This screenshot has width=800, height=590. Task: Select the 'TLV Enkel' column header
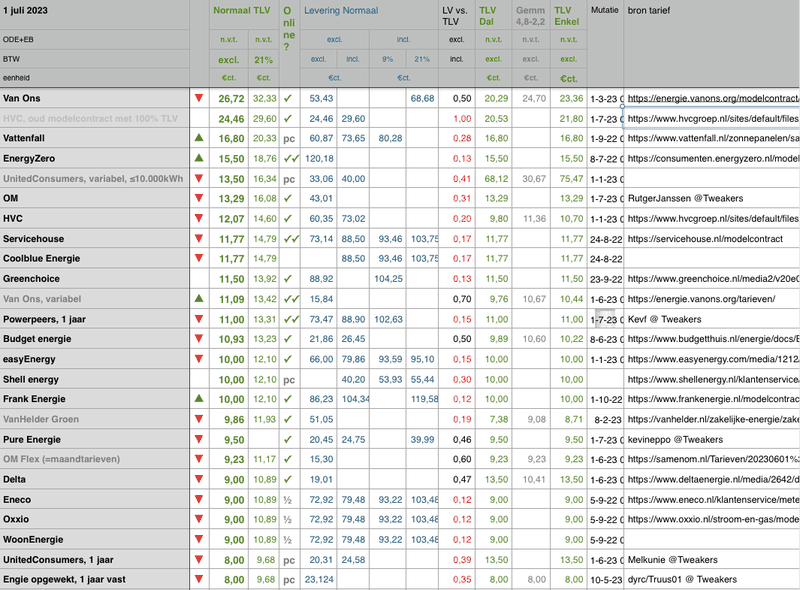[567, 16]
